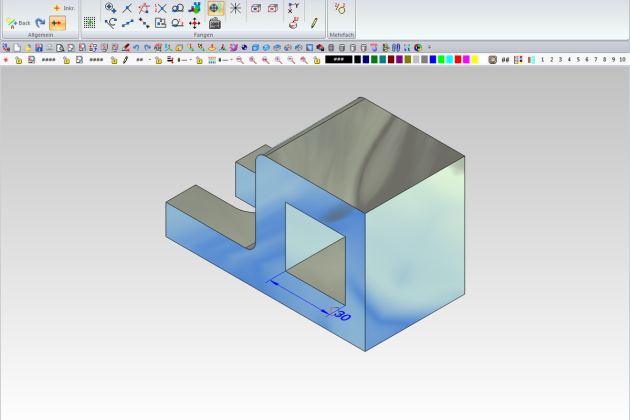Click the four-way red arrows snap icon
Screen dimensions: 630x420
click(194, 22)
